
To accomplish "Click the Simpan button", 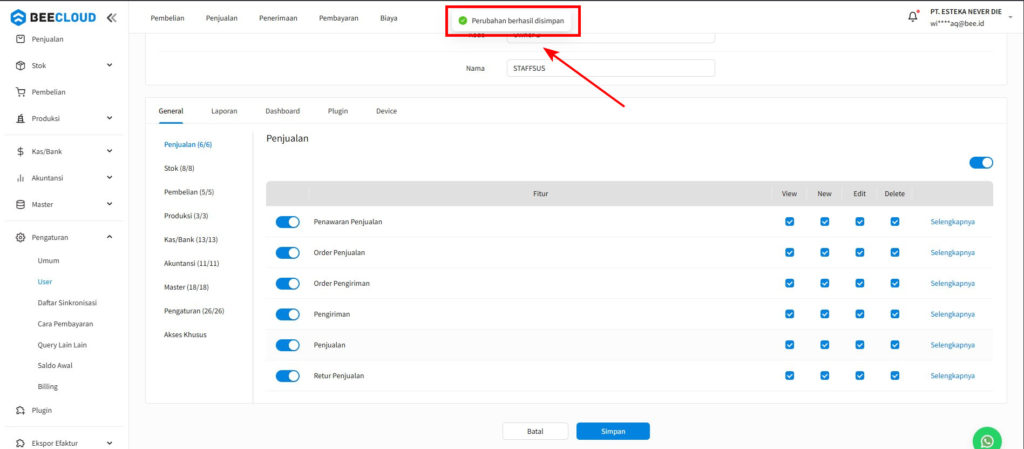I will coord(613,431).
